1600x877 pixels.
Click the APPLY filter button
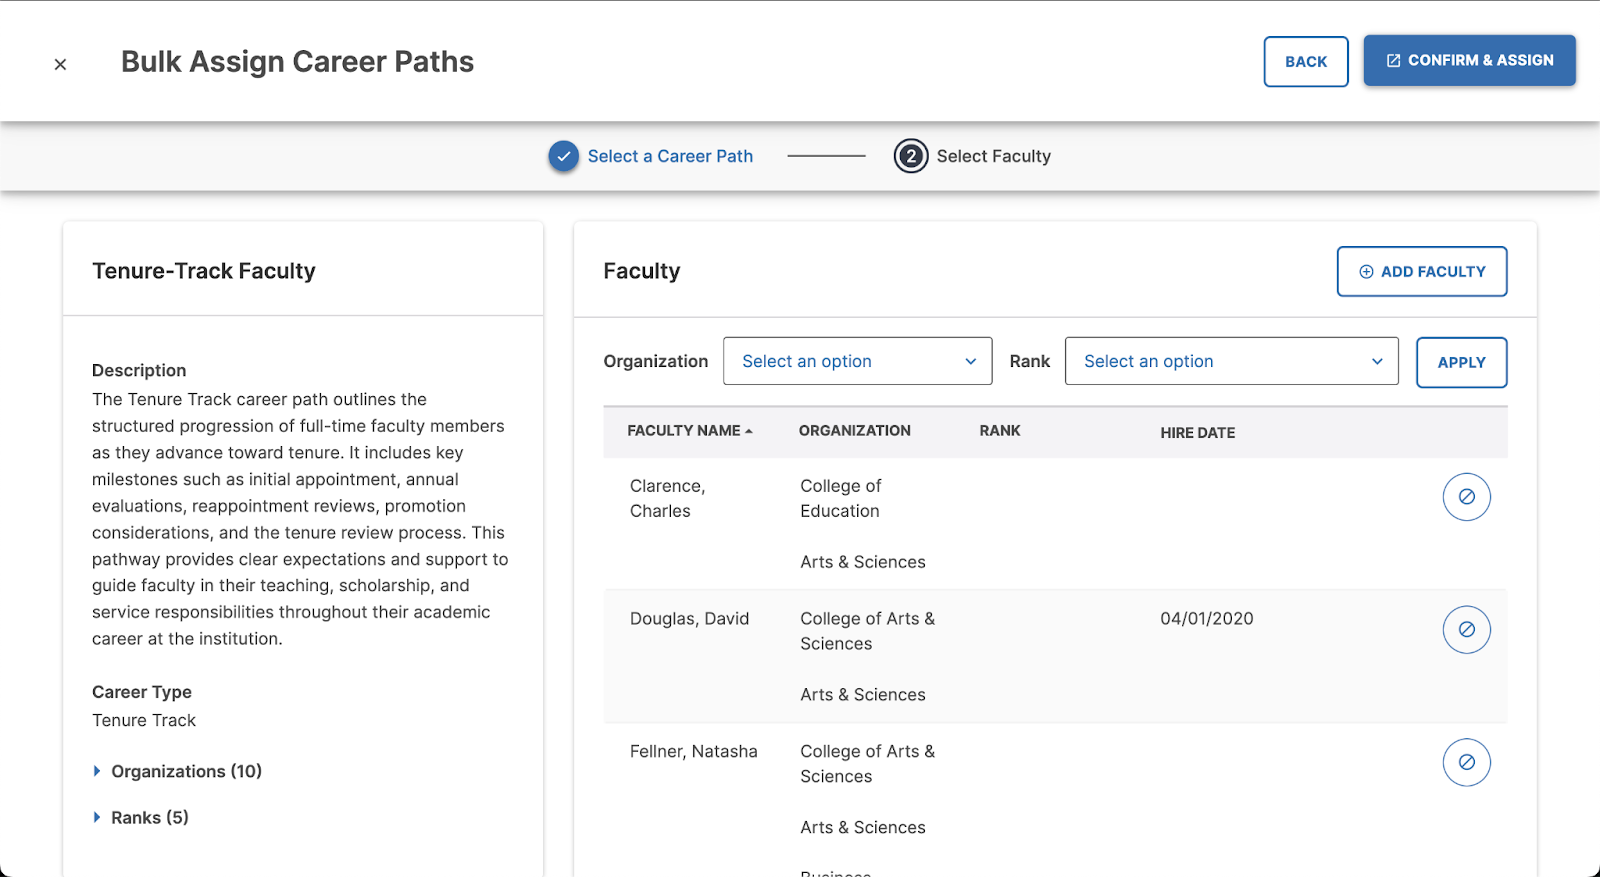point(1462,363)
